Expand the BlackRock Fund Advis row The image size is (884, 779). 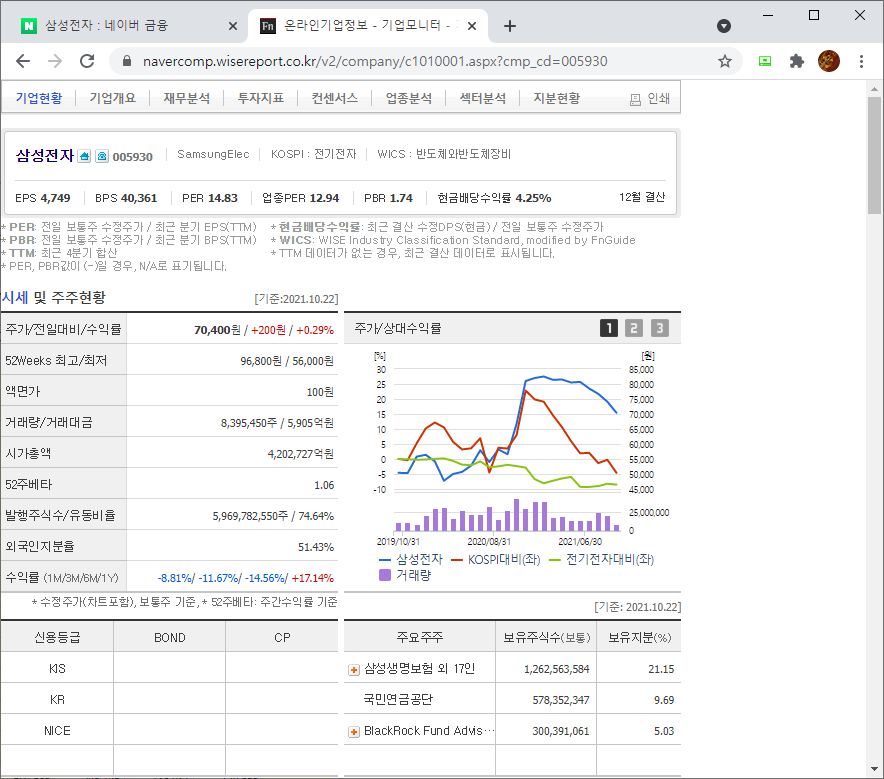[353, 732]
